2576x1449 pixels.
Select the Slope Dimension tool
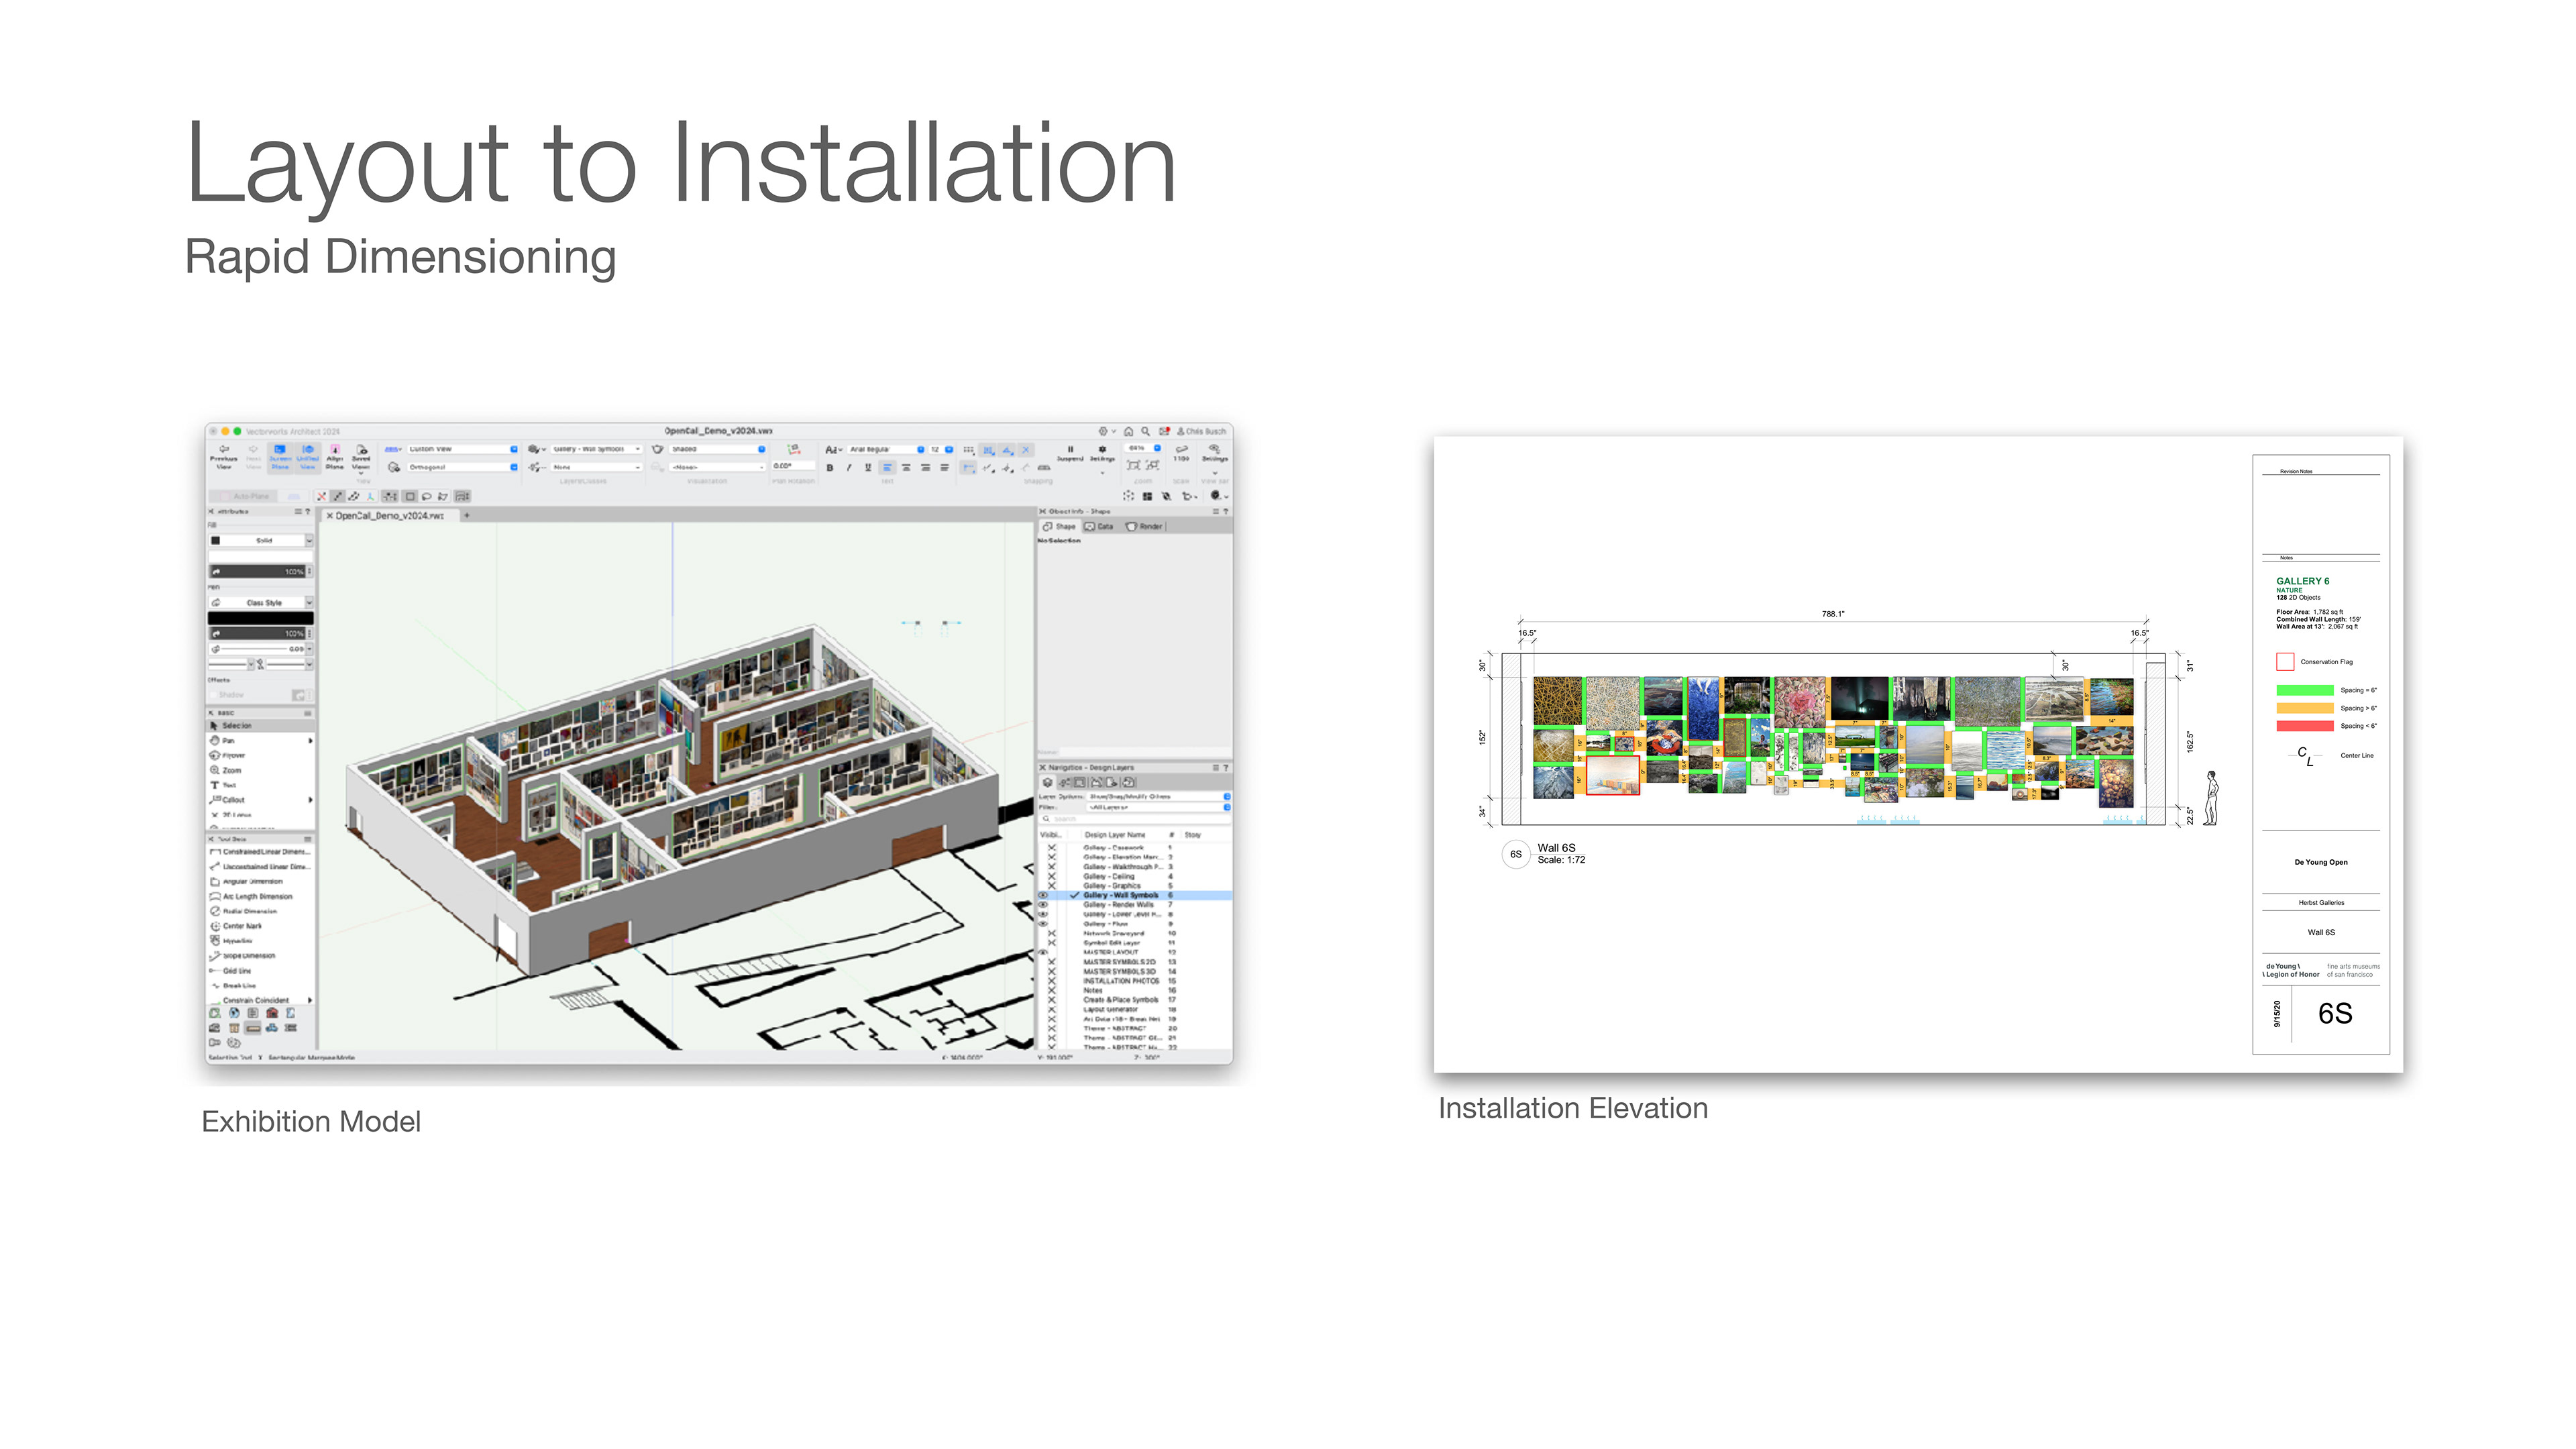pos(260,956)
